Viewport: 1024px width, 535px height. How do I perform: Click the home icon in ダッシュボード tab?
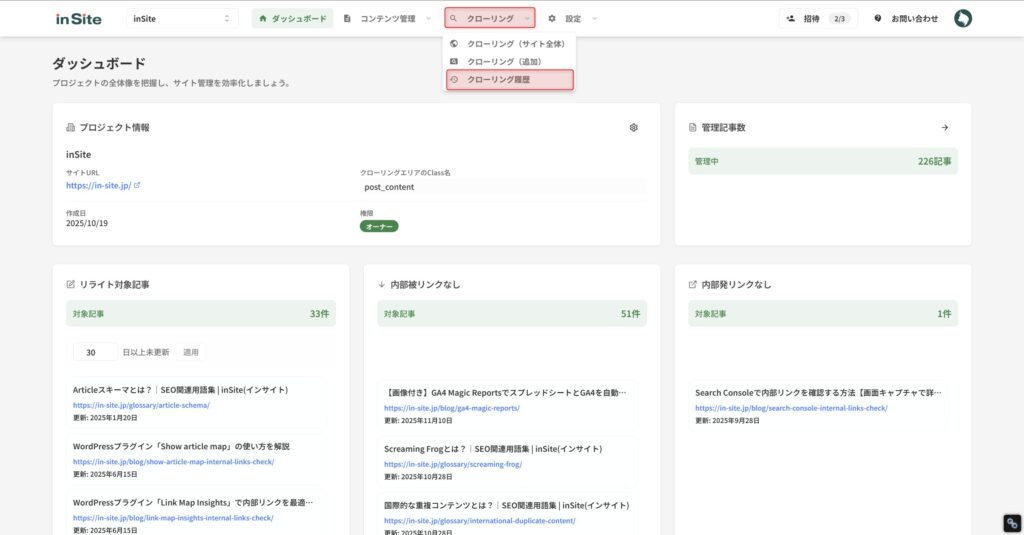(x=263, y=18)
